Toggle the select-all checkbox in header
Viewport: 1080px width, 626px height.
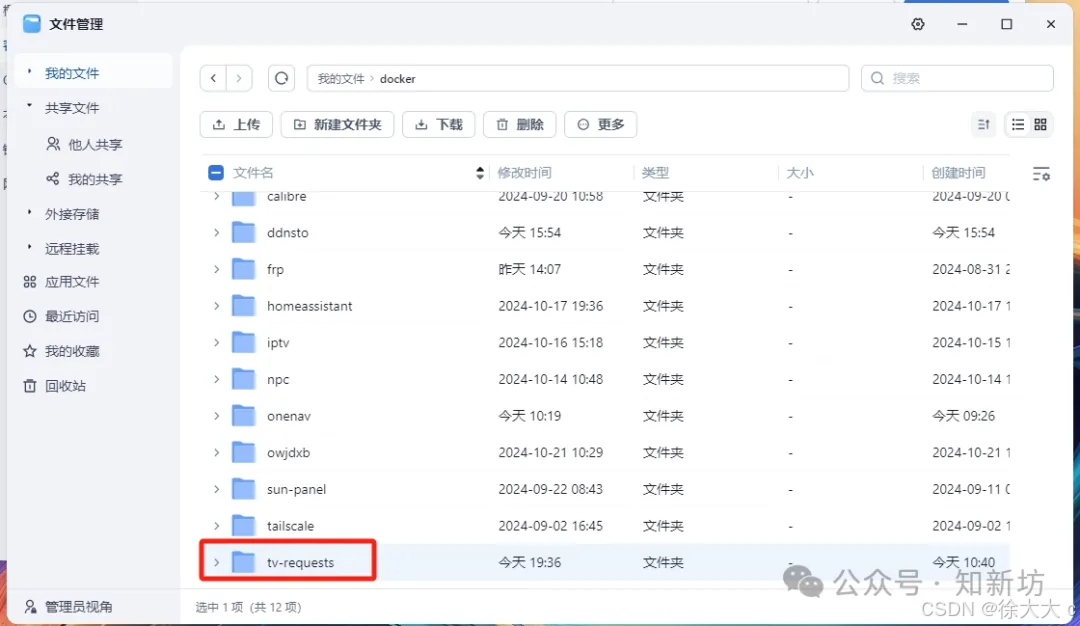[216, 173]
